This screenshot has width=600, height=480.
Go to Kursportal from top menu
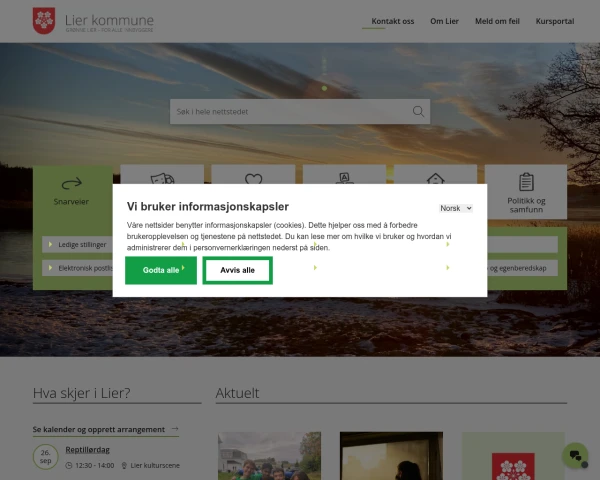pyautogui.click(x=555, y=21)
